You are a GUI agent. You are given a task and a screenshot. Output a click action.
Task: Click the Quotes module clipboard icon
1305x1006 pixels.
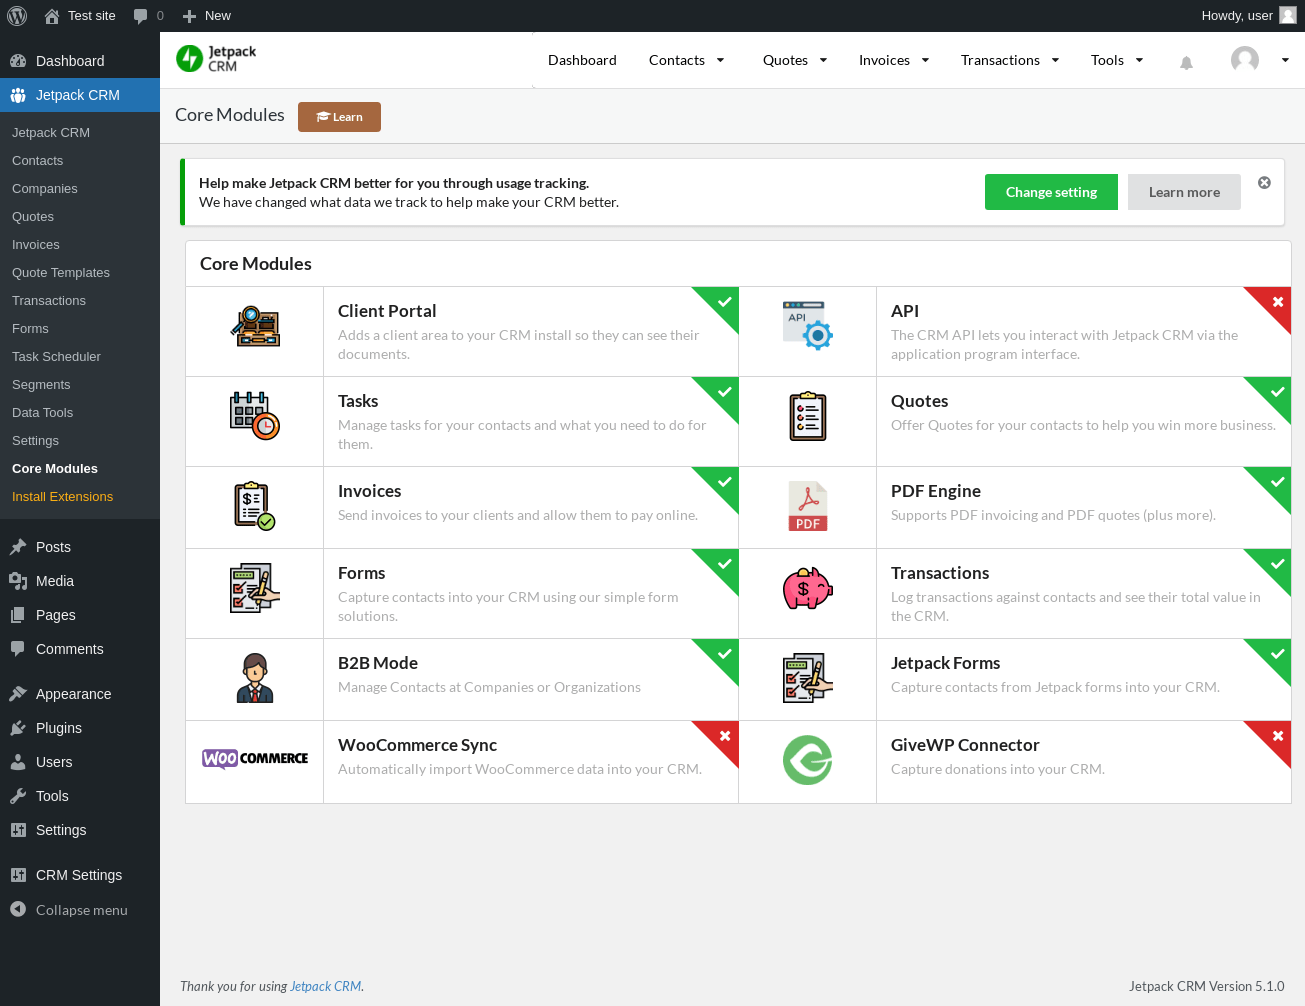808,416
